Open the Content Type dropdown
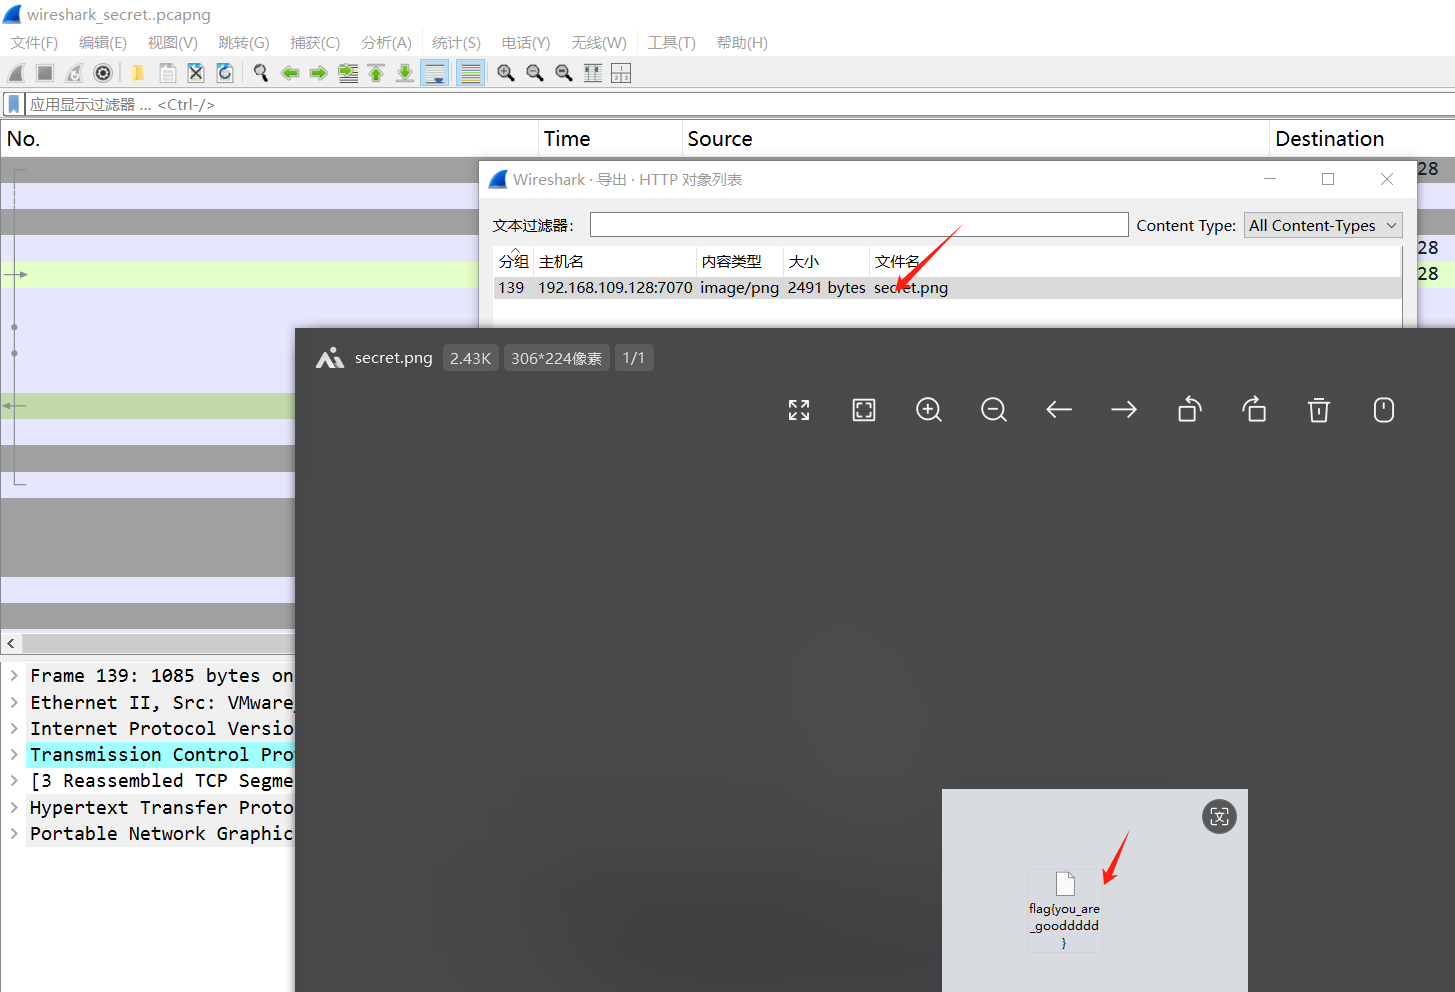The height and width of the screenshot is (992, 1455). [1322, 226]
